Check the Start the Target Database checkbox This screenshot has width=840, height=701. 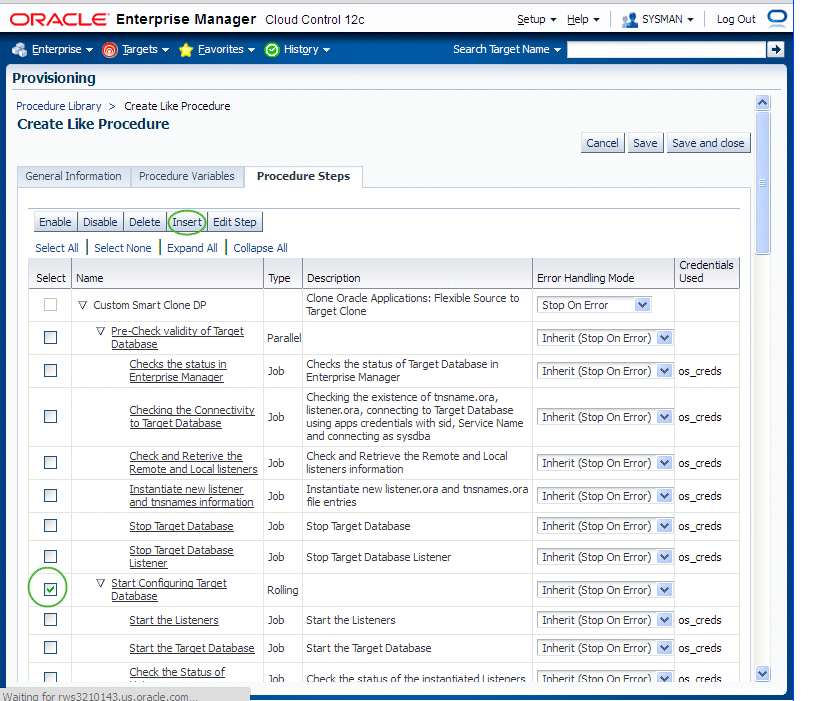coord(50,647)
